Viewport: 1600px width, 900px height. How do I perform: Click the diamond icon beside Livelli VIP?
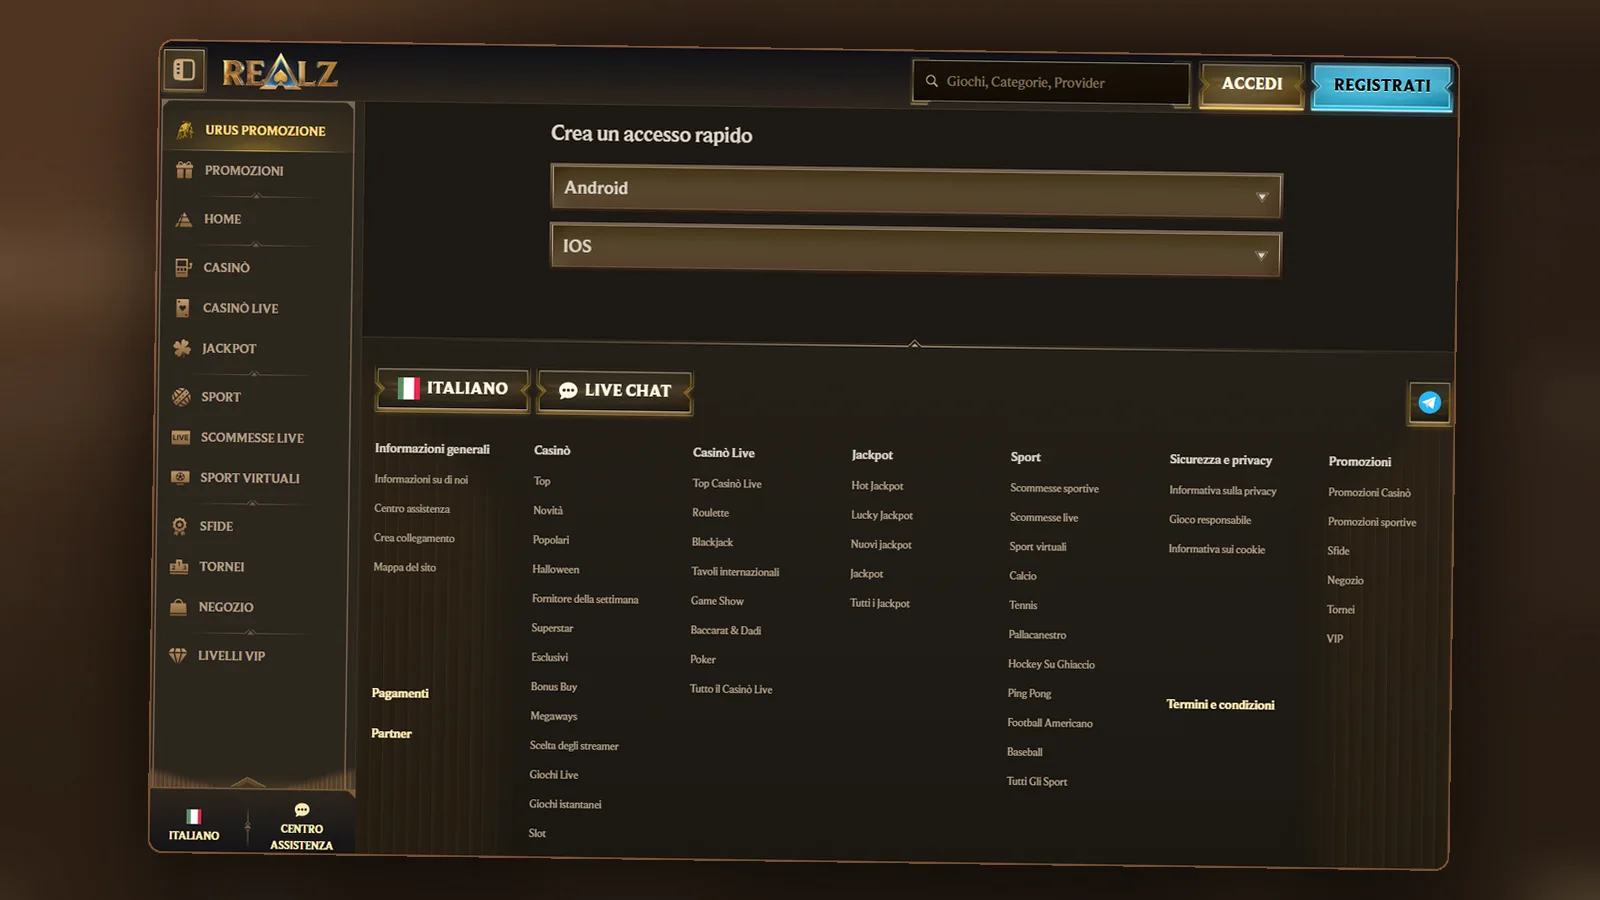[178, 655]
